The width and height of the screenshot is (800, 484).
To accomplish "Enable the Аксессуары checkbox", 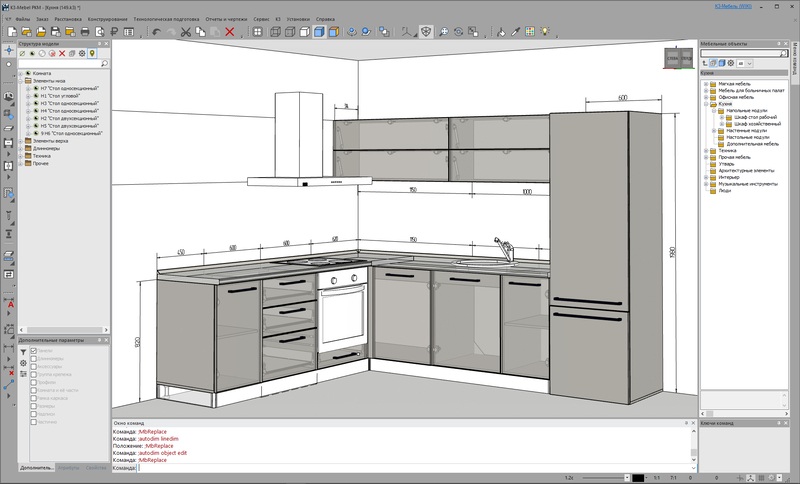I will pos(34,367).
